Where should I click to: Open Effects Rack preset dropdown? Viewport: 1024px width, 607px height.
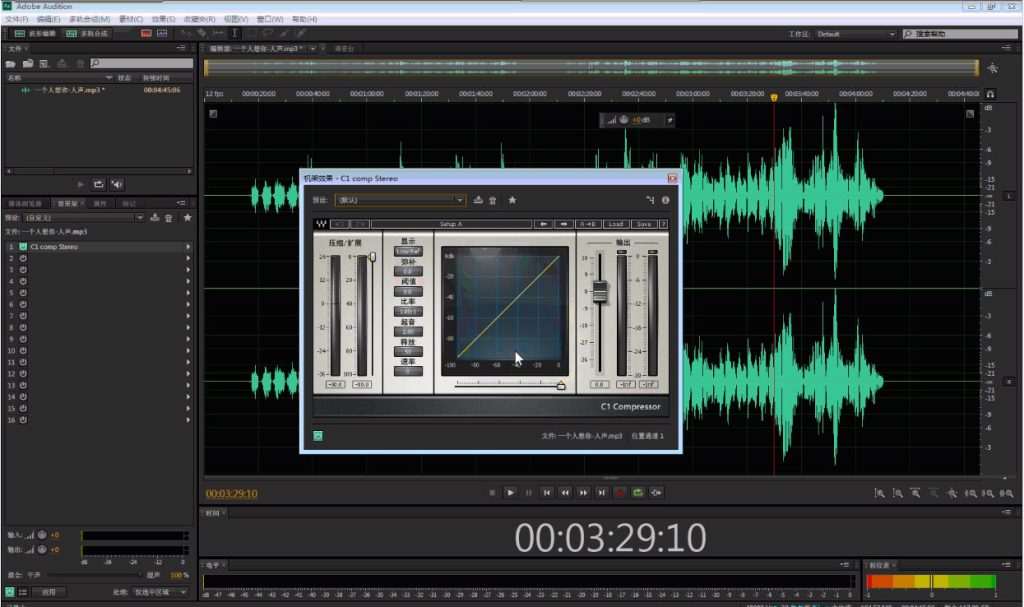pos(139,218)
